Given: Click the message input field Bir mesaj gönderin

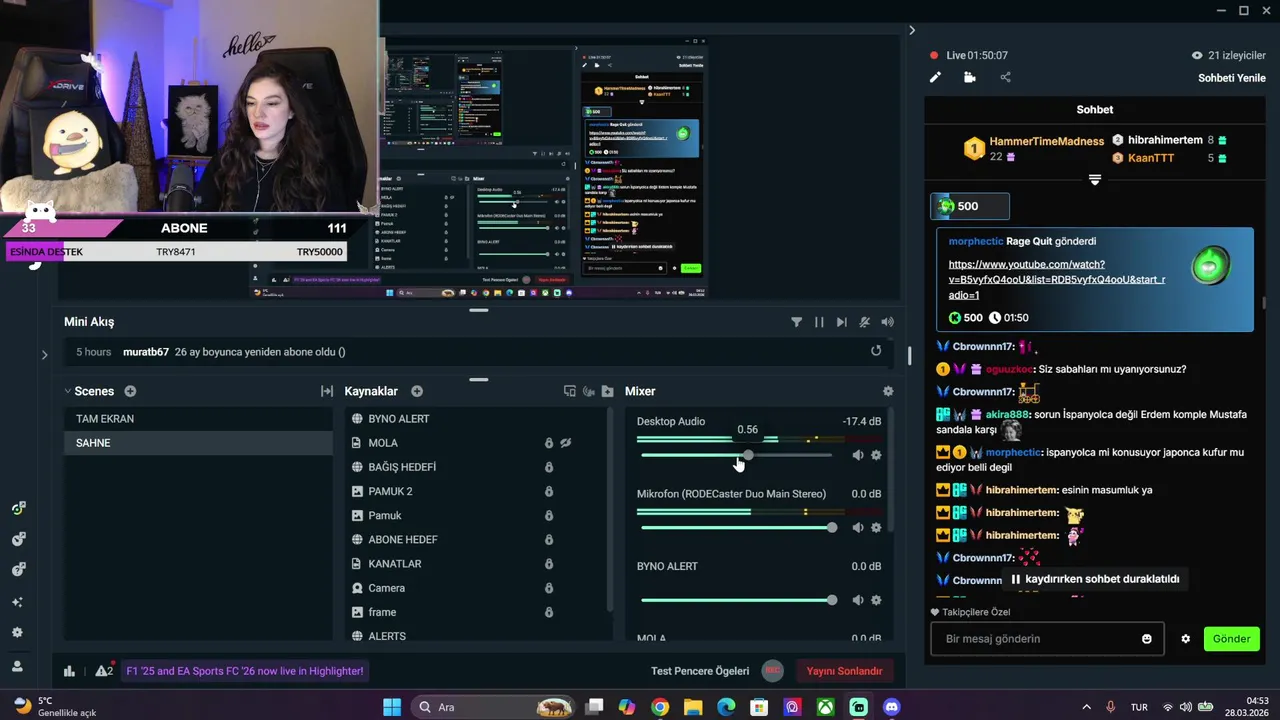Looking at the screenshot, I should (1035, 639).
